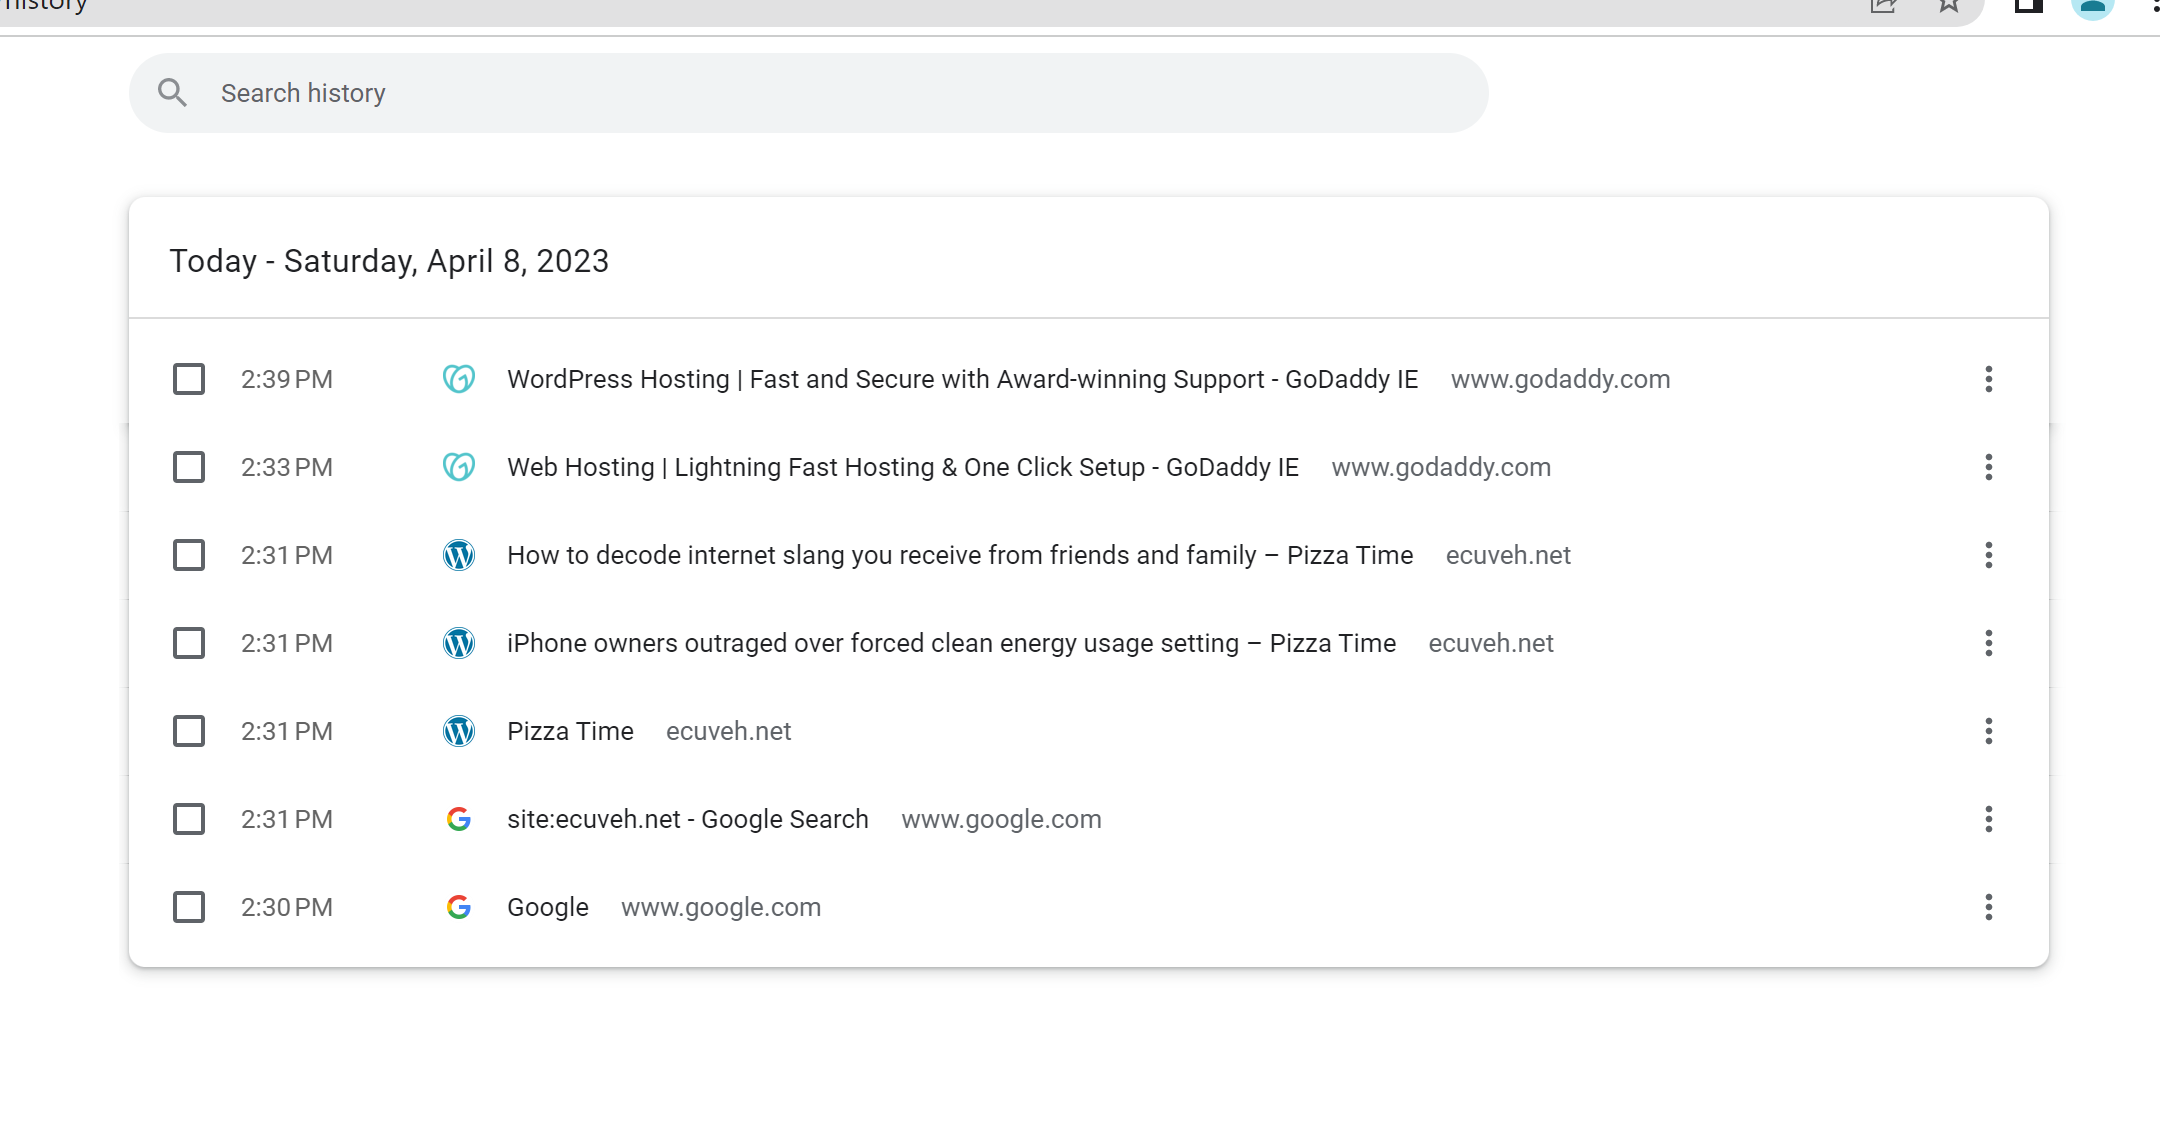The image size is (2160, 1146).
Task: Click Google favicon beside site:ecuveh.net search
Action: click(459, 819)
